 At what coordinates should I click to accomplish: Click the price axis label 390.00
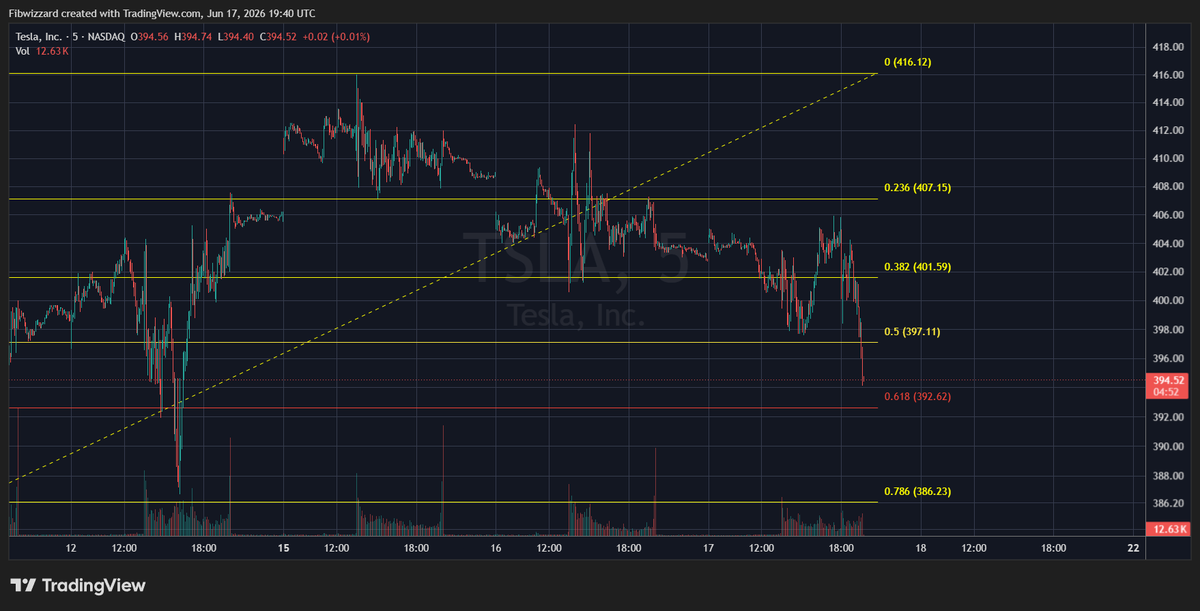tap(1169, 448)
